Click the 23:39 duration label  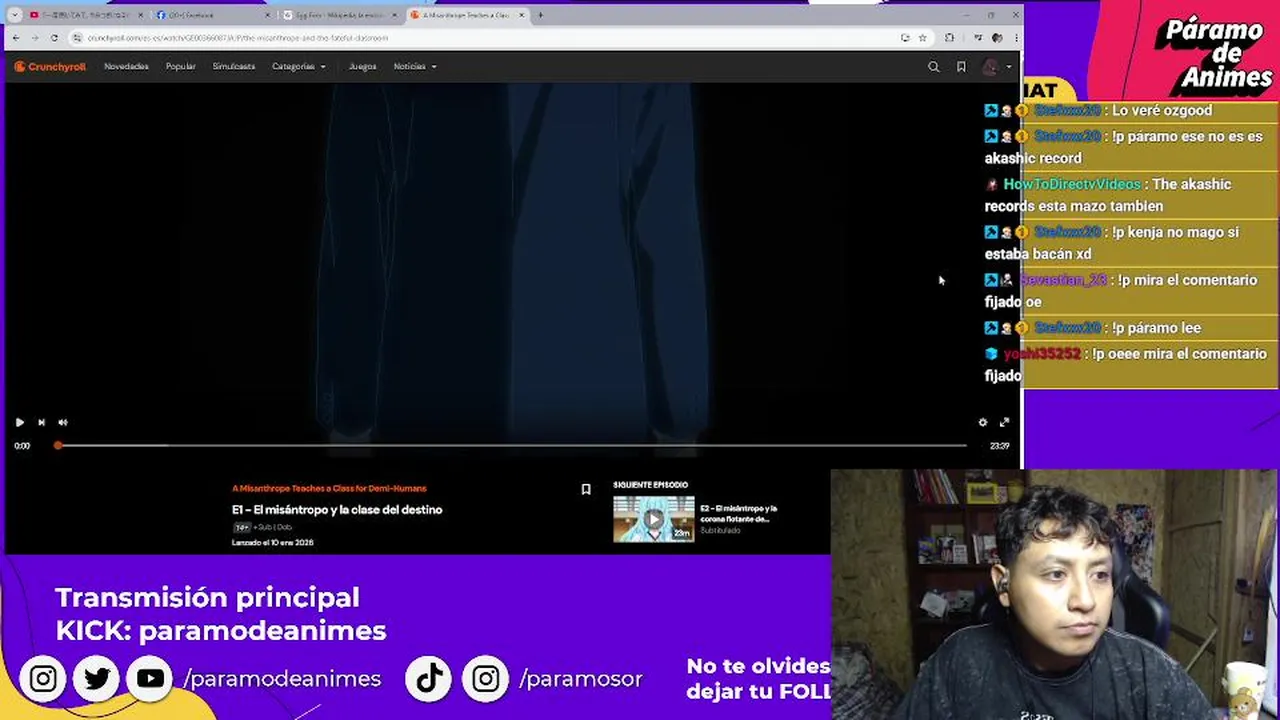[x=999, y=446]
